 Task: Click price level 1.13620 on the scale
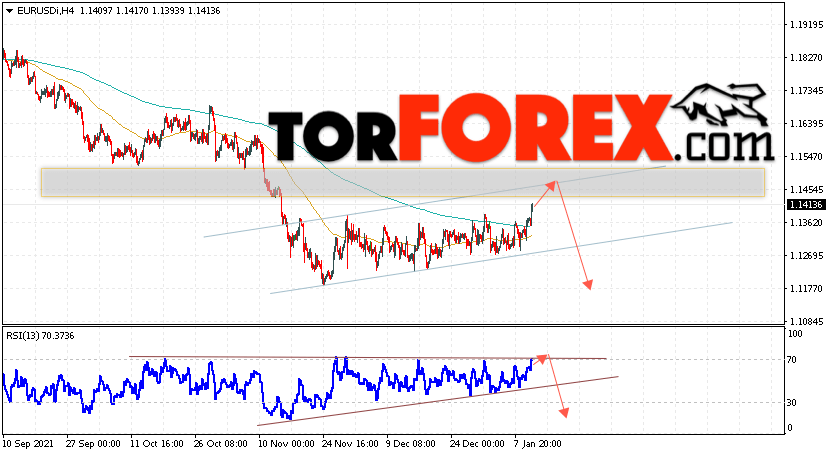tap(806, 223)
